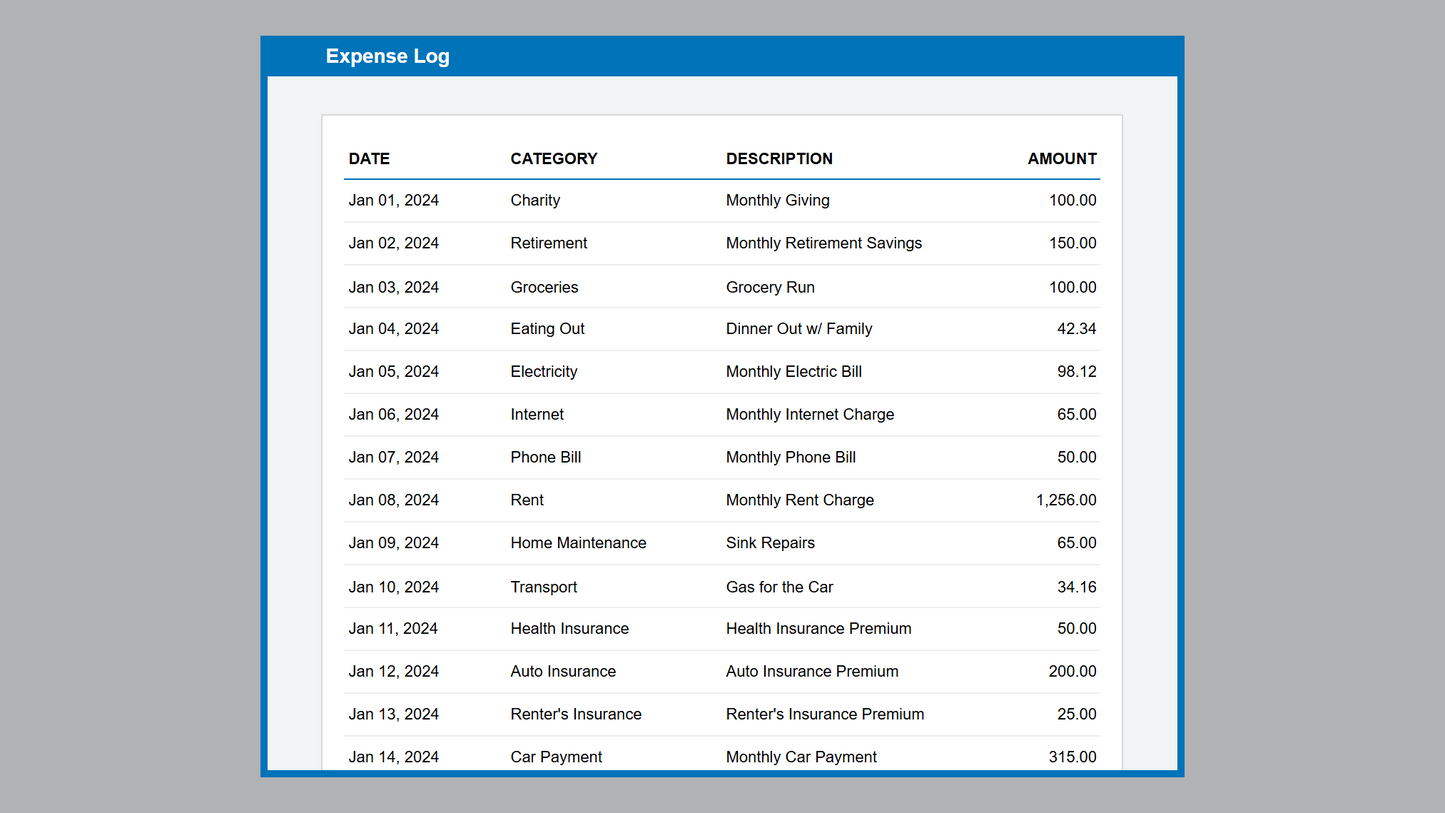Click the 150.00 amount cell
This screenshot has width=1445, height=813.
tap(1073, 243)
